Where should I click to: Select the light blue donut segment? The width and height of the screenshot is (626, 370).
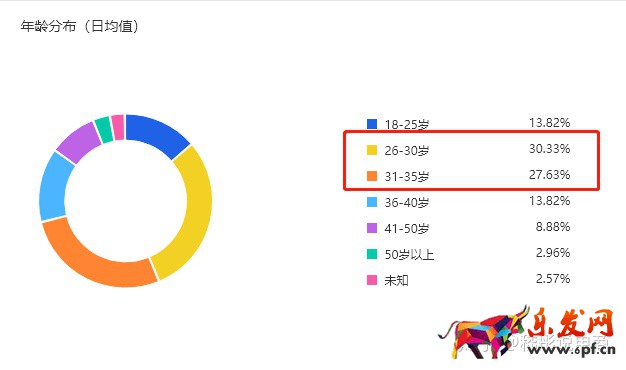(54, 188)
